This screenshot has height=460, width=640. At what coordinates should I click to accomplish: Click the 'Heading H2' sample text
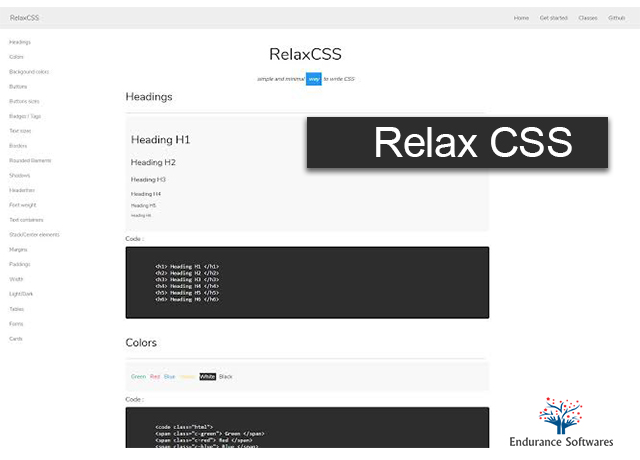(x=153, y=162)
